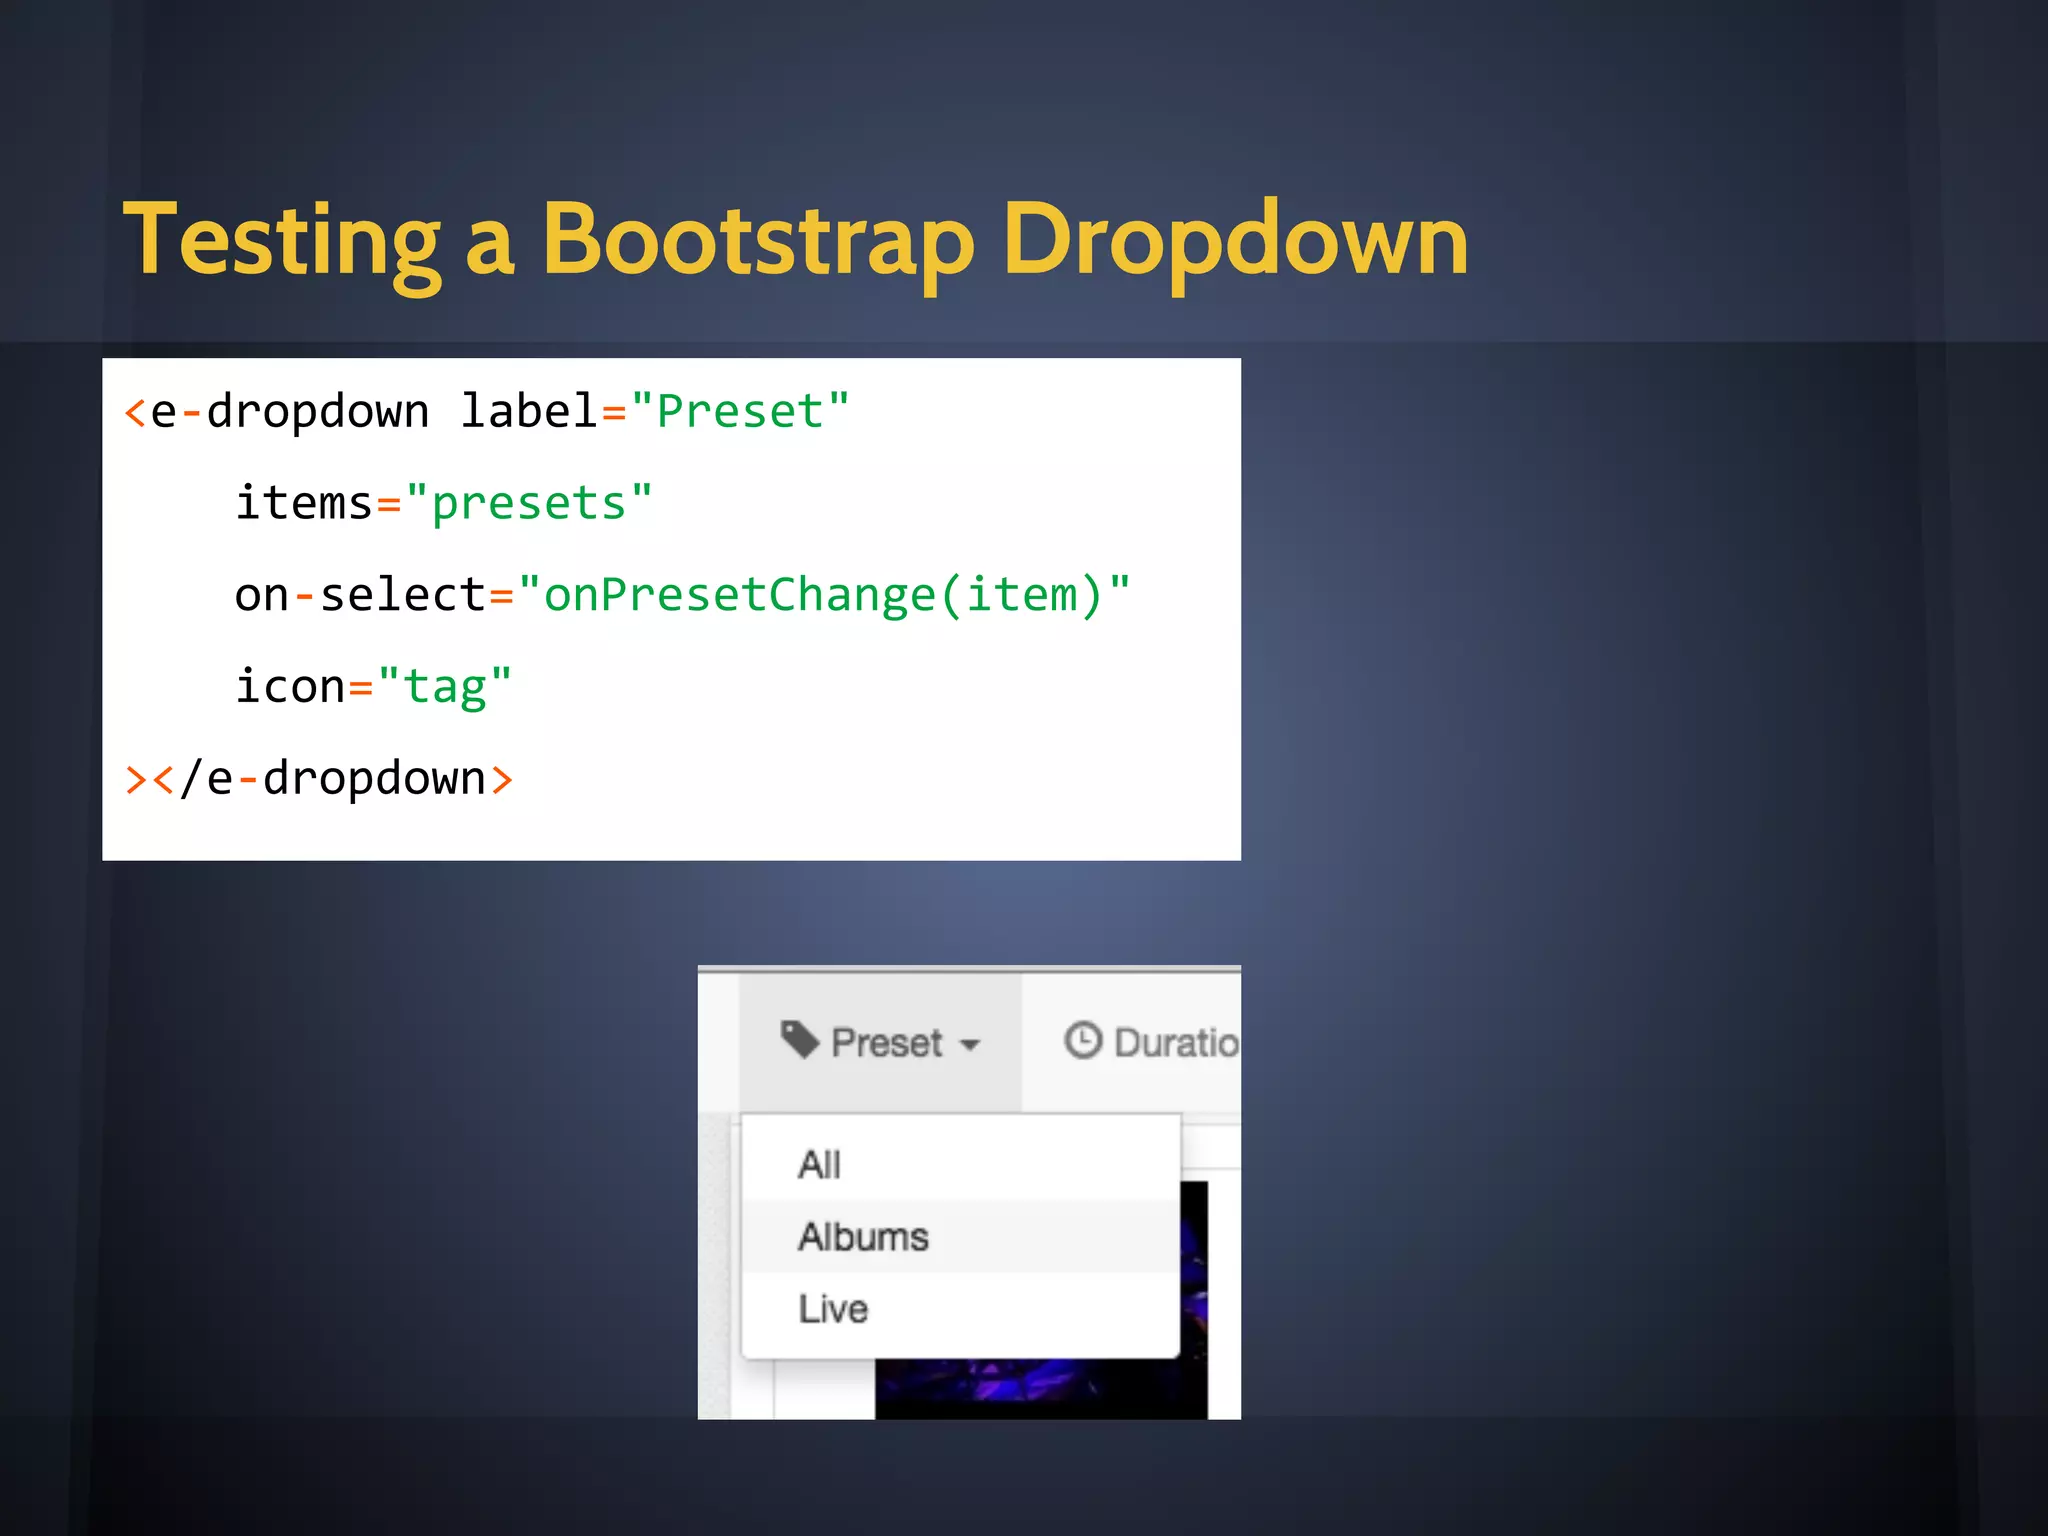Click the slide title Testing a Bootstrap Dropdown

[x=795, y=240]
